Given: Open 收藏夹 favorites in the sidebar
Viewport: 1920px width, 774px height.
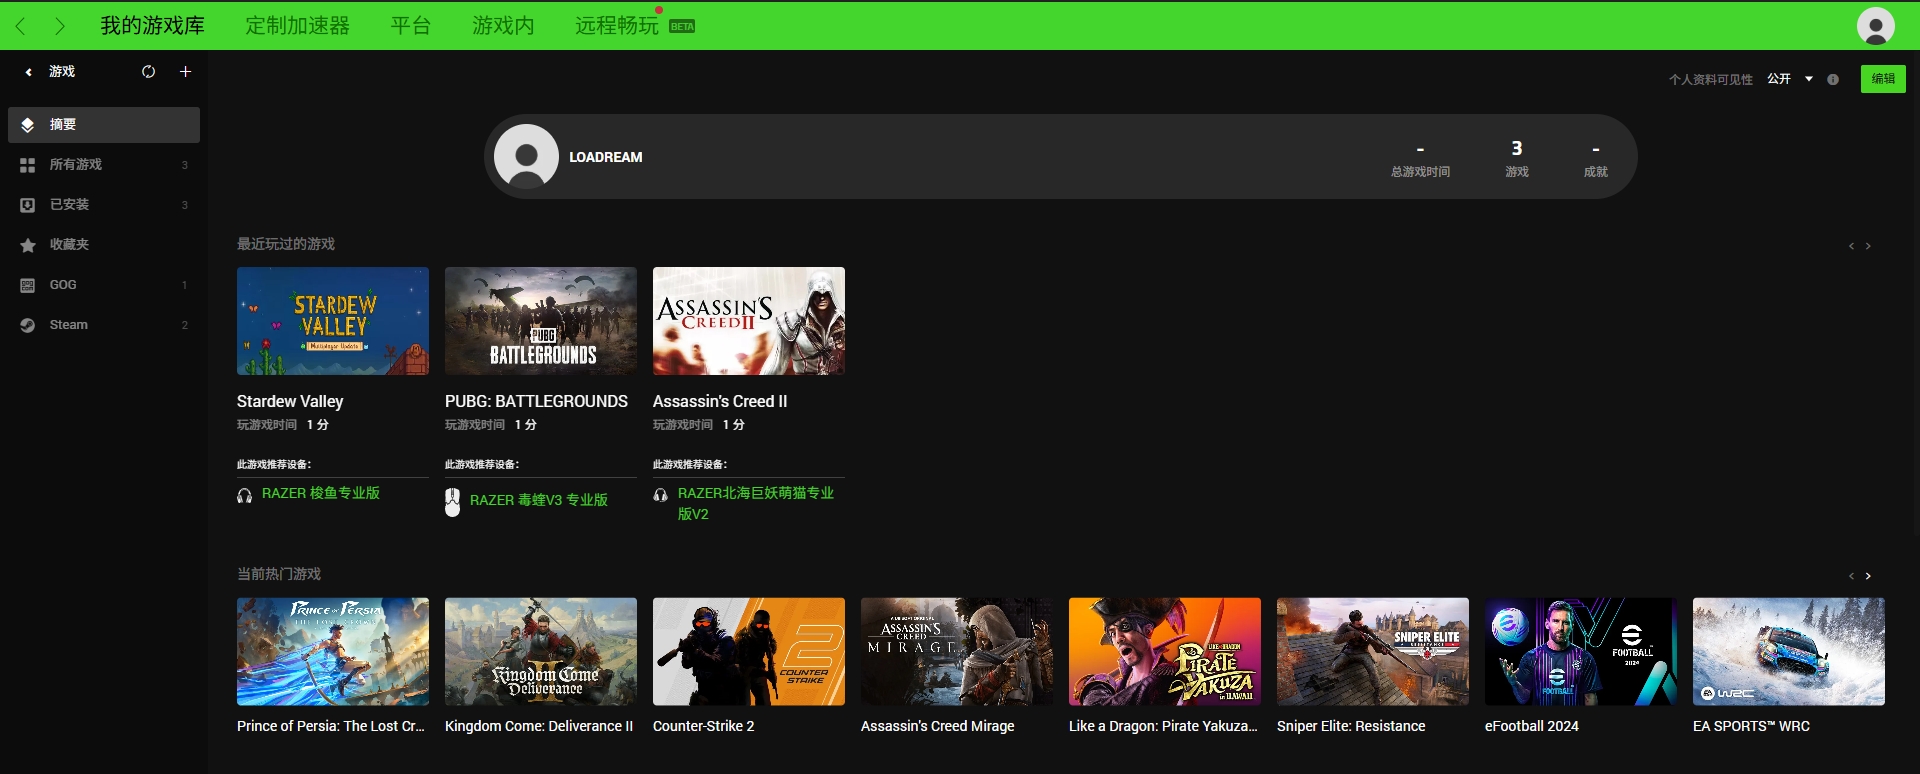Looking at the screenshot, I should (104, 245).
